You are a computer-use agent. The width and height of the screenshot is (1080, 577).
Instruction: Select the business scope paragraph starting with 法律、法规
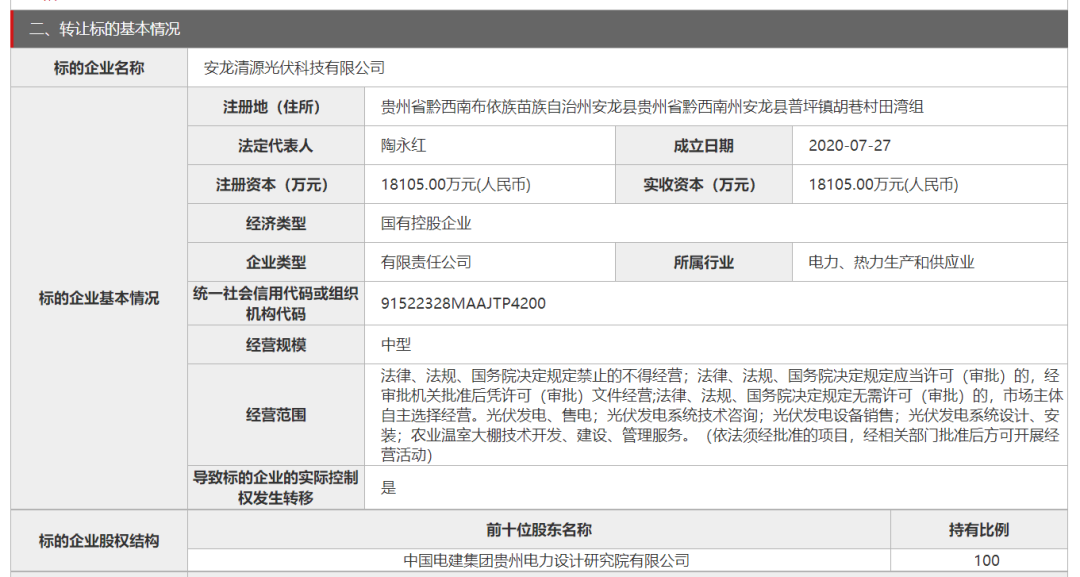click(720, 415)
